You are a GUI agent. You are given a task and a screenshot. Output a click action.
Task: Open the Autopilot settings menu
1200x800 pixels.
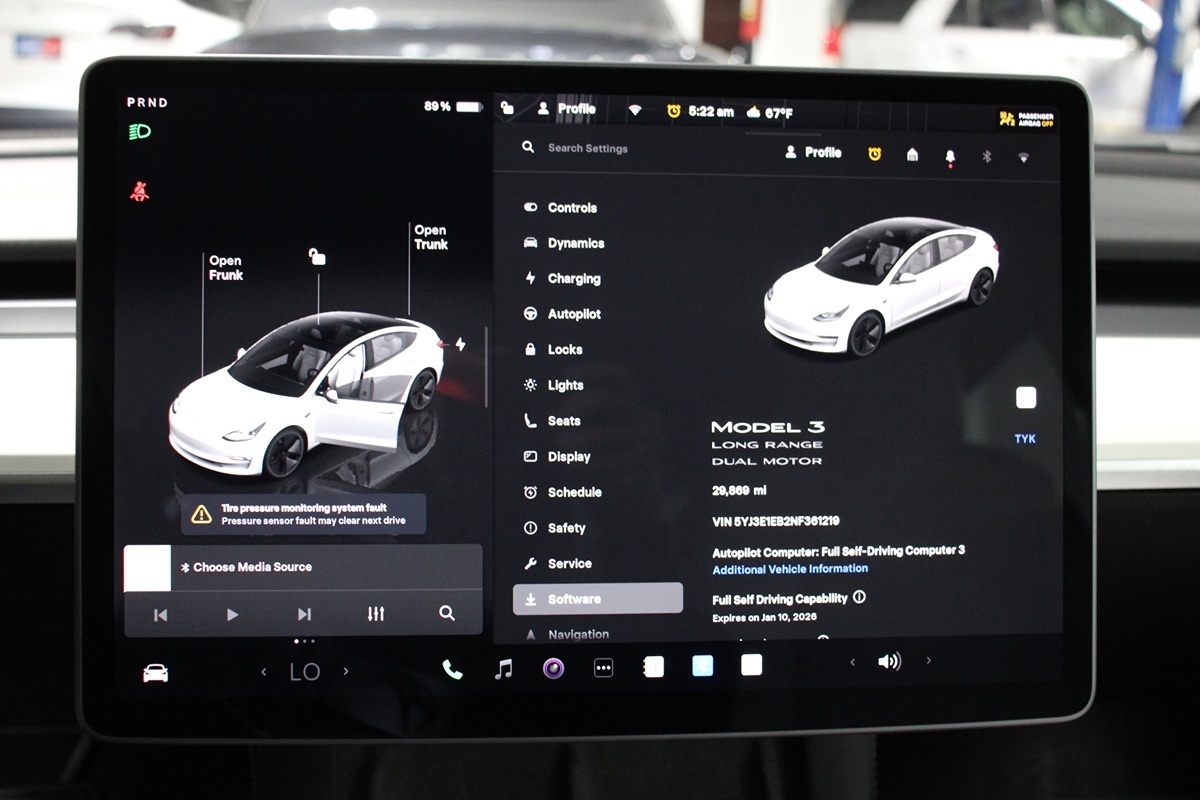click(x=573, y=314)
